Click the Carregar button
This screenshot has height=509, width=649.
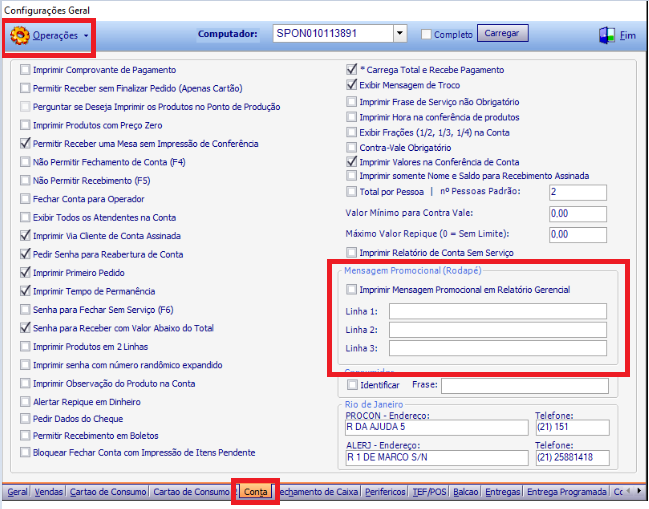coord(502,33)
